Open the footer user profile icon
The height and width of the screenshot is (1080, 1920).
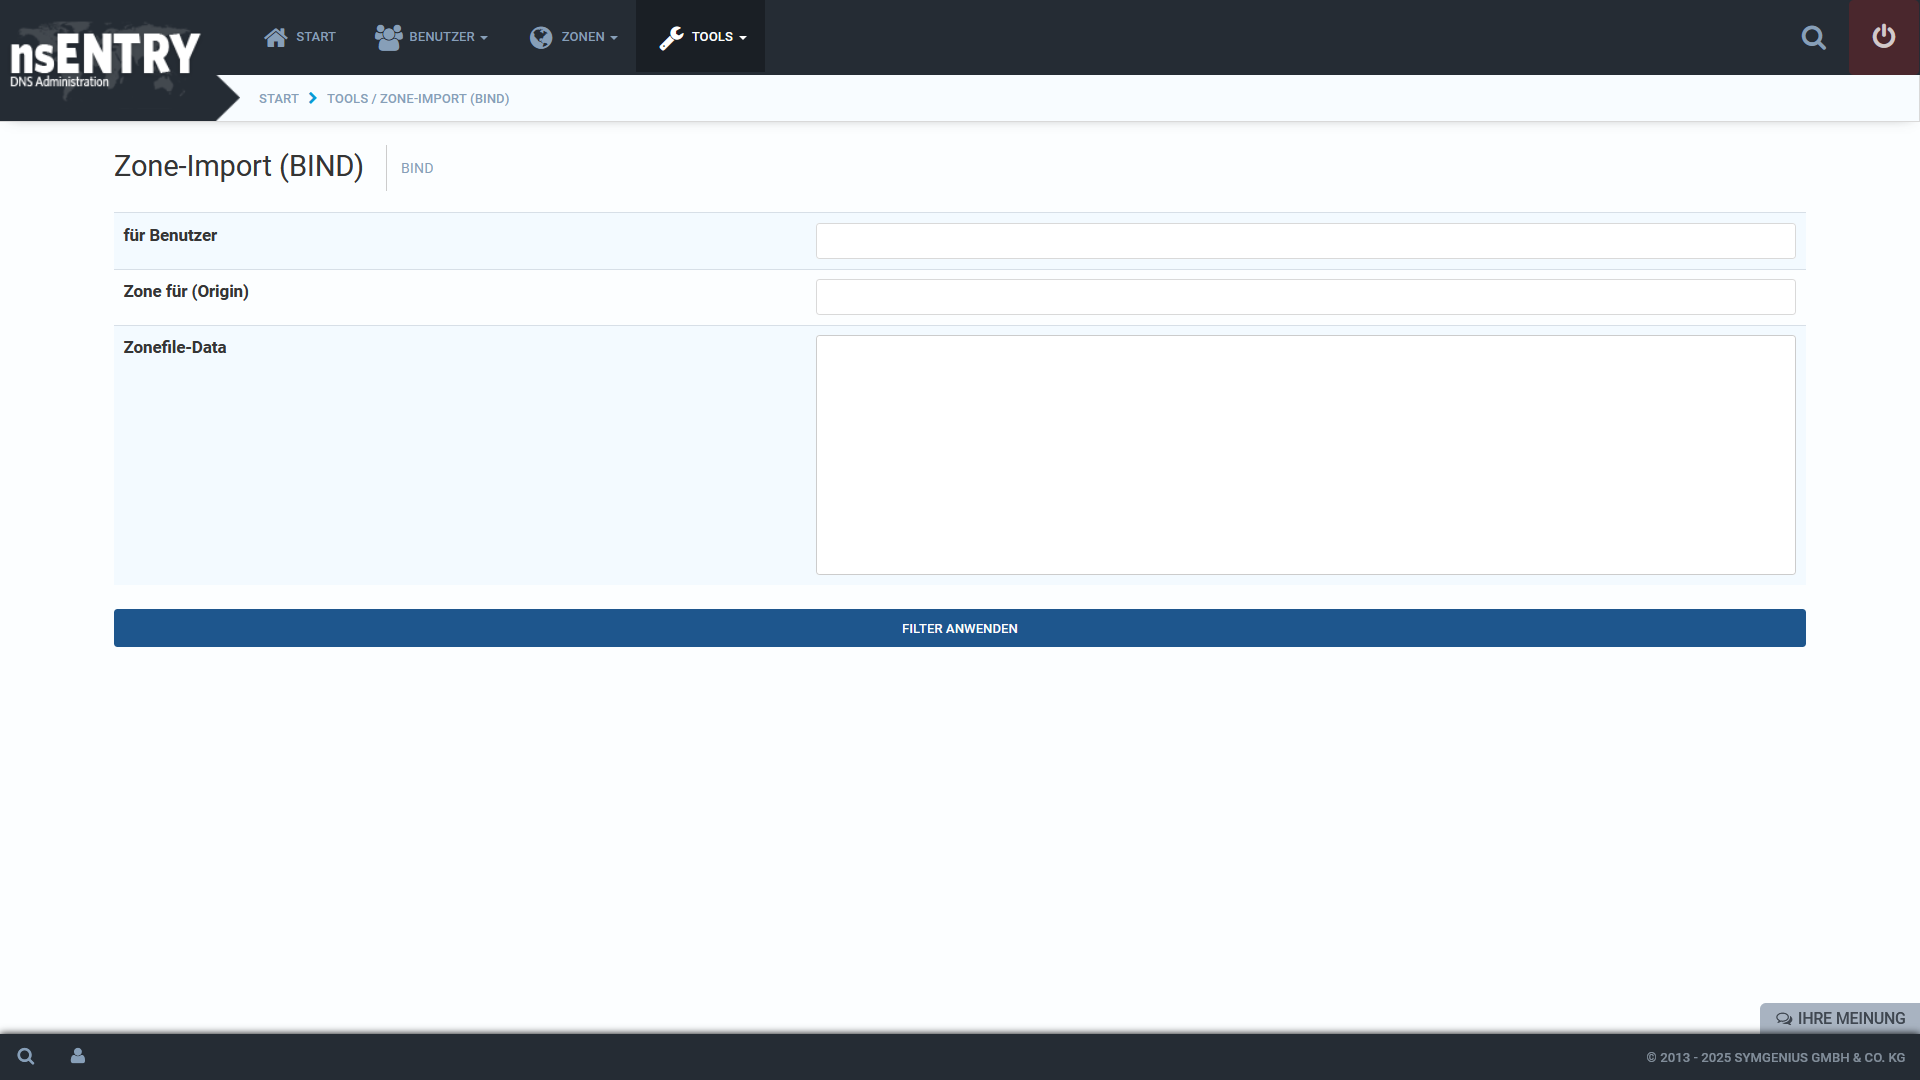coord(78,1056)
